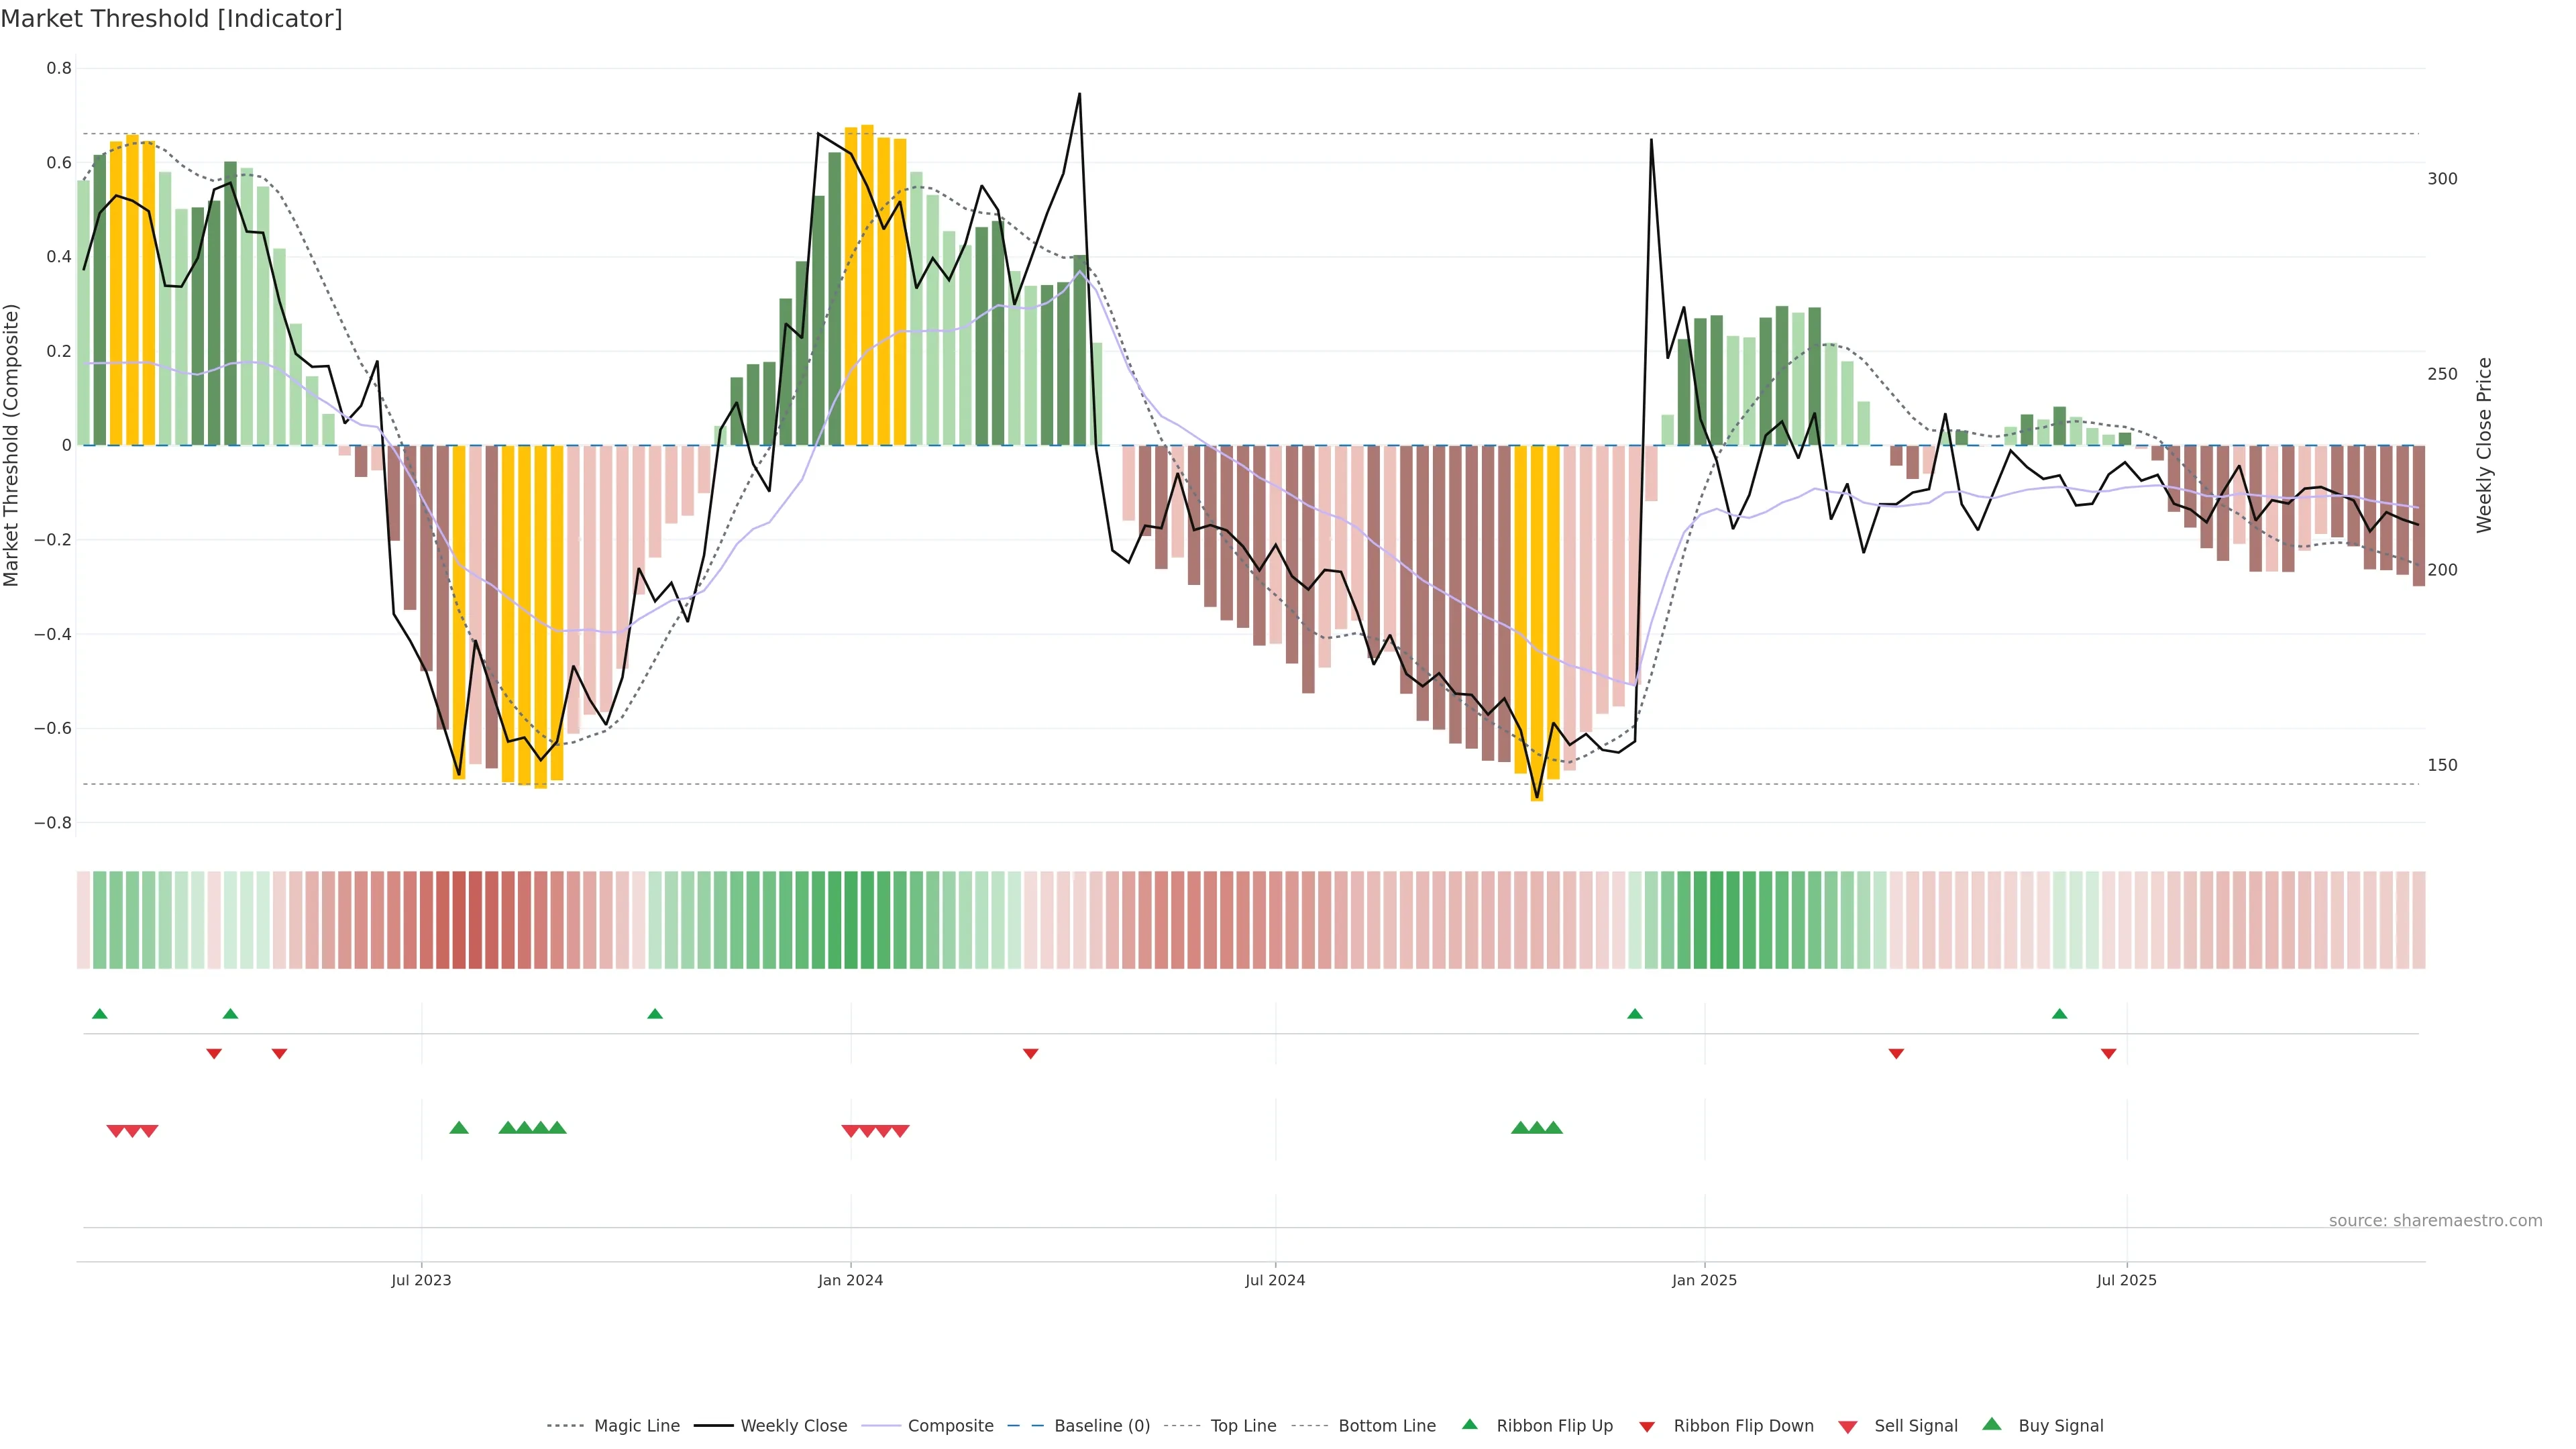Click the lone buy triangle after Jul 2023

(459, 1128)
